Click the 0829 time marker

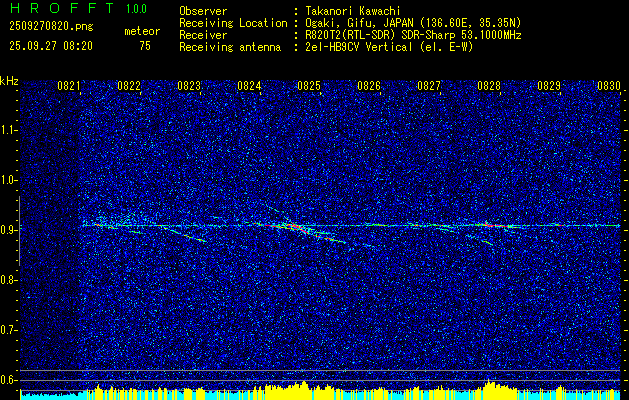(x=549, y=85)
